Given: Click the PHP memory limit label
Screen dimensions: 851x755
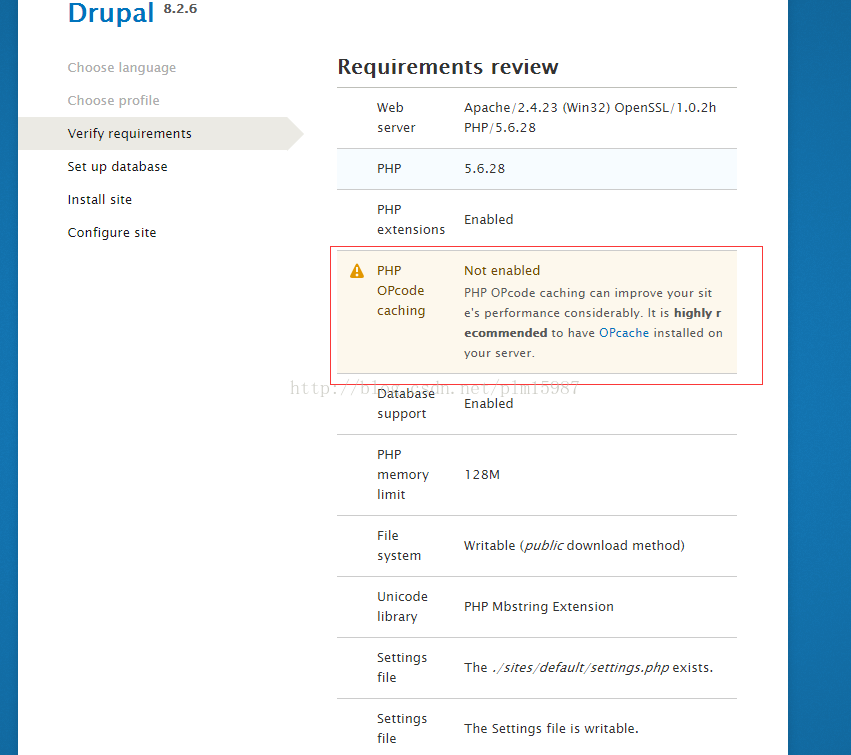Looking at the screenshot, I should click(x=403, y=475).
